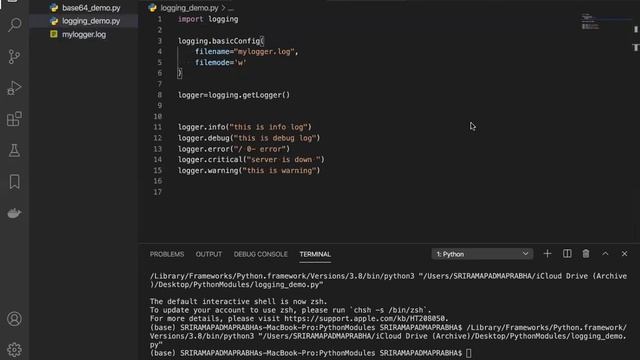Click logger.info("this is info log") line

pos(244,127)
